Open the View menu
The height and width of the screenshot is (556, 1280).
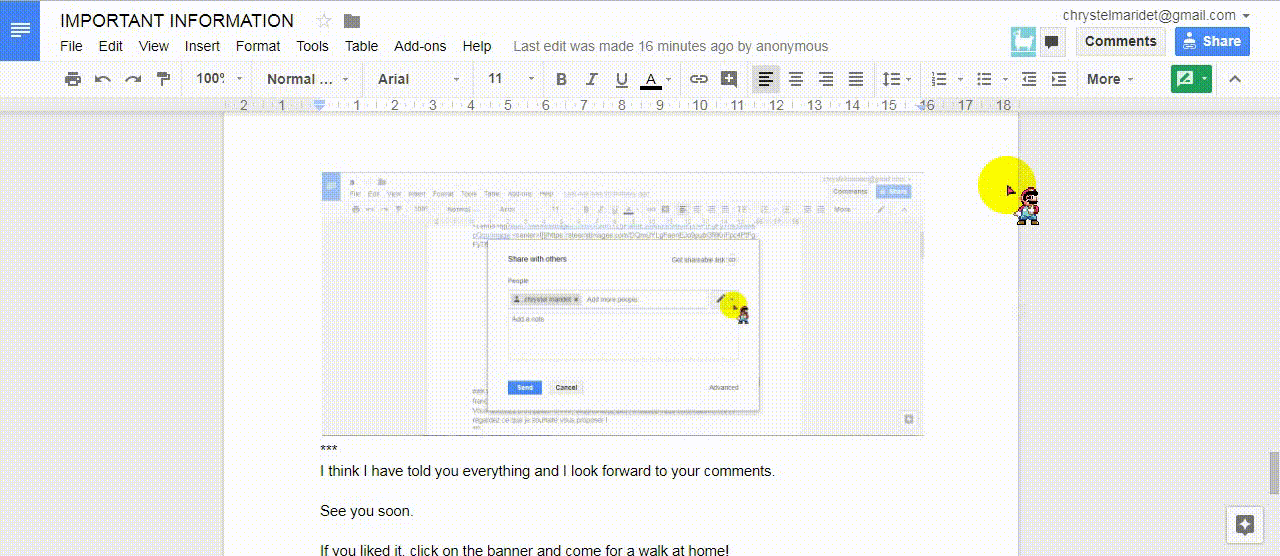(x=154, y=46)
